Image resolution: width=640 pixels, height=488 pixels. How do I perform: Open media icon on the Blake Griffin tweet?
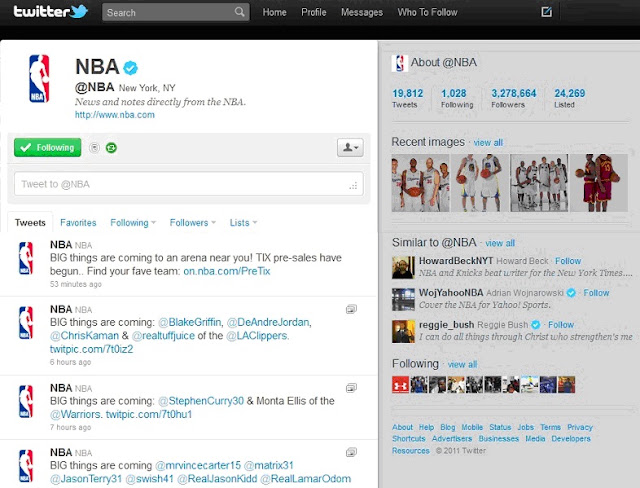pos(351,309)
